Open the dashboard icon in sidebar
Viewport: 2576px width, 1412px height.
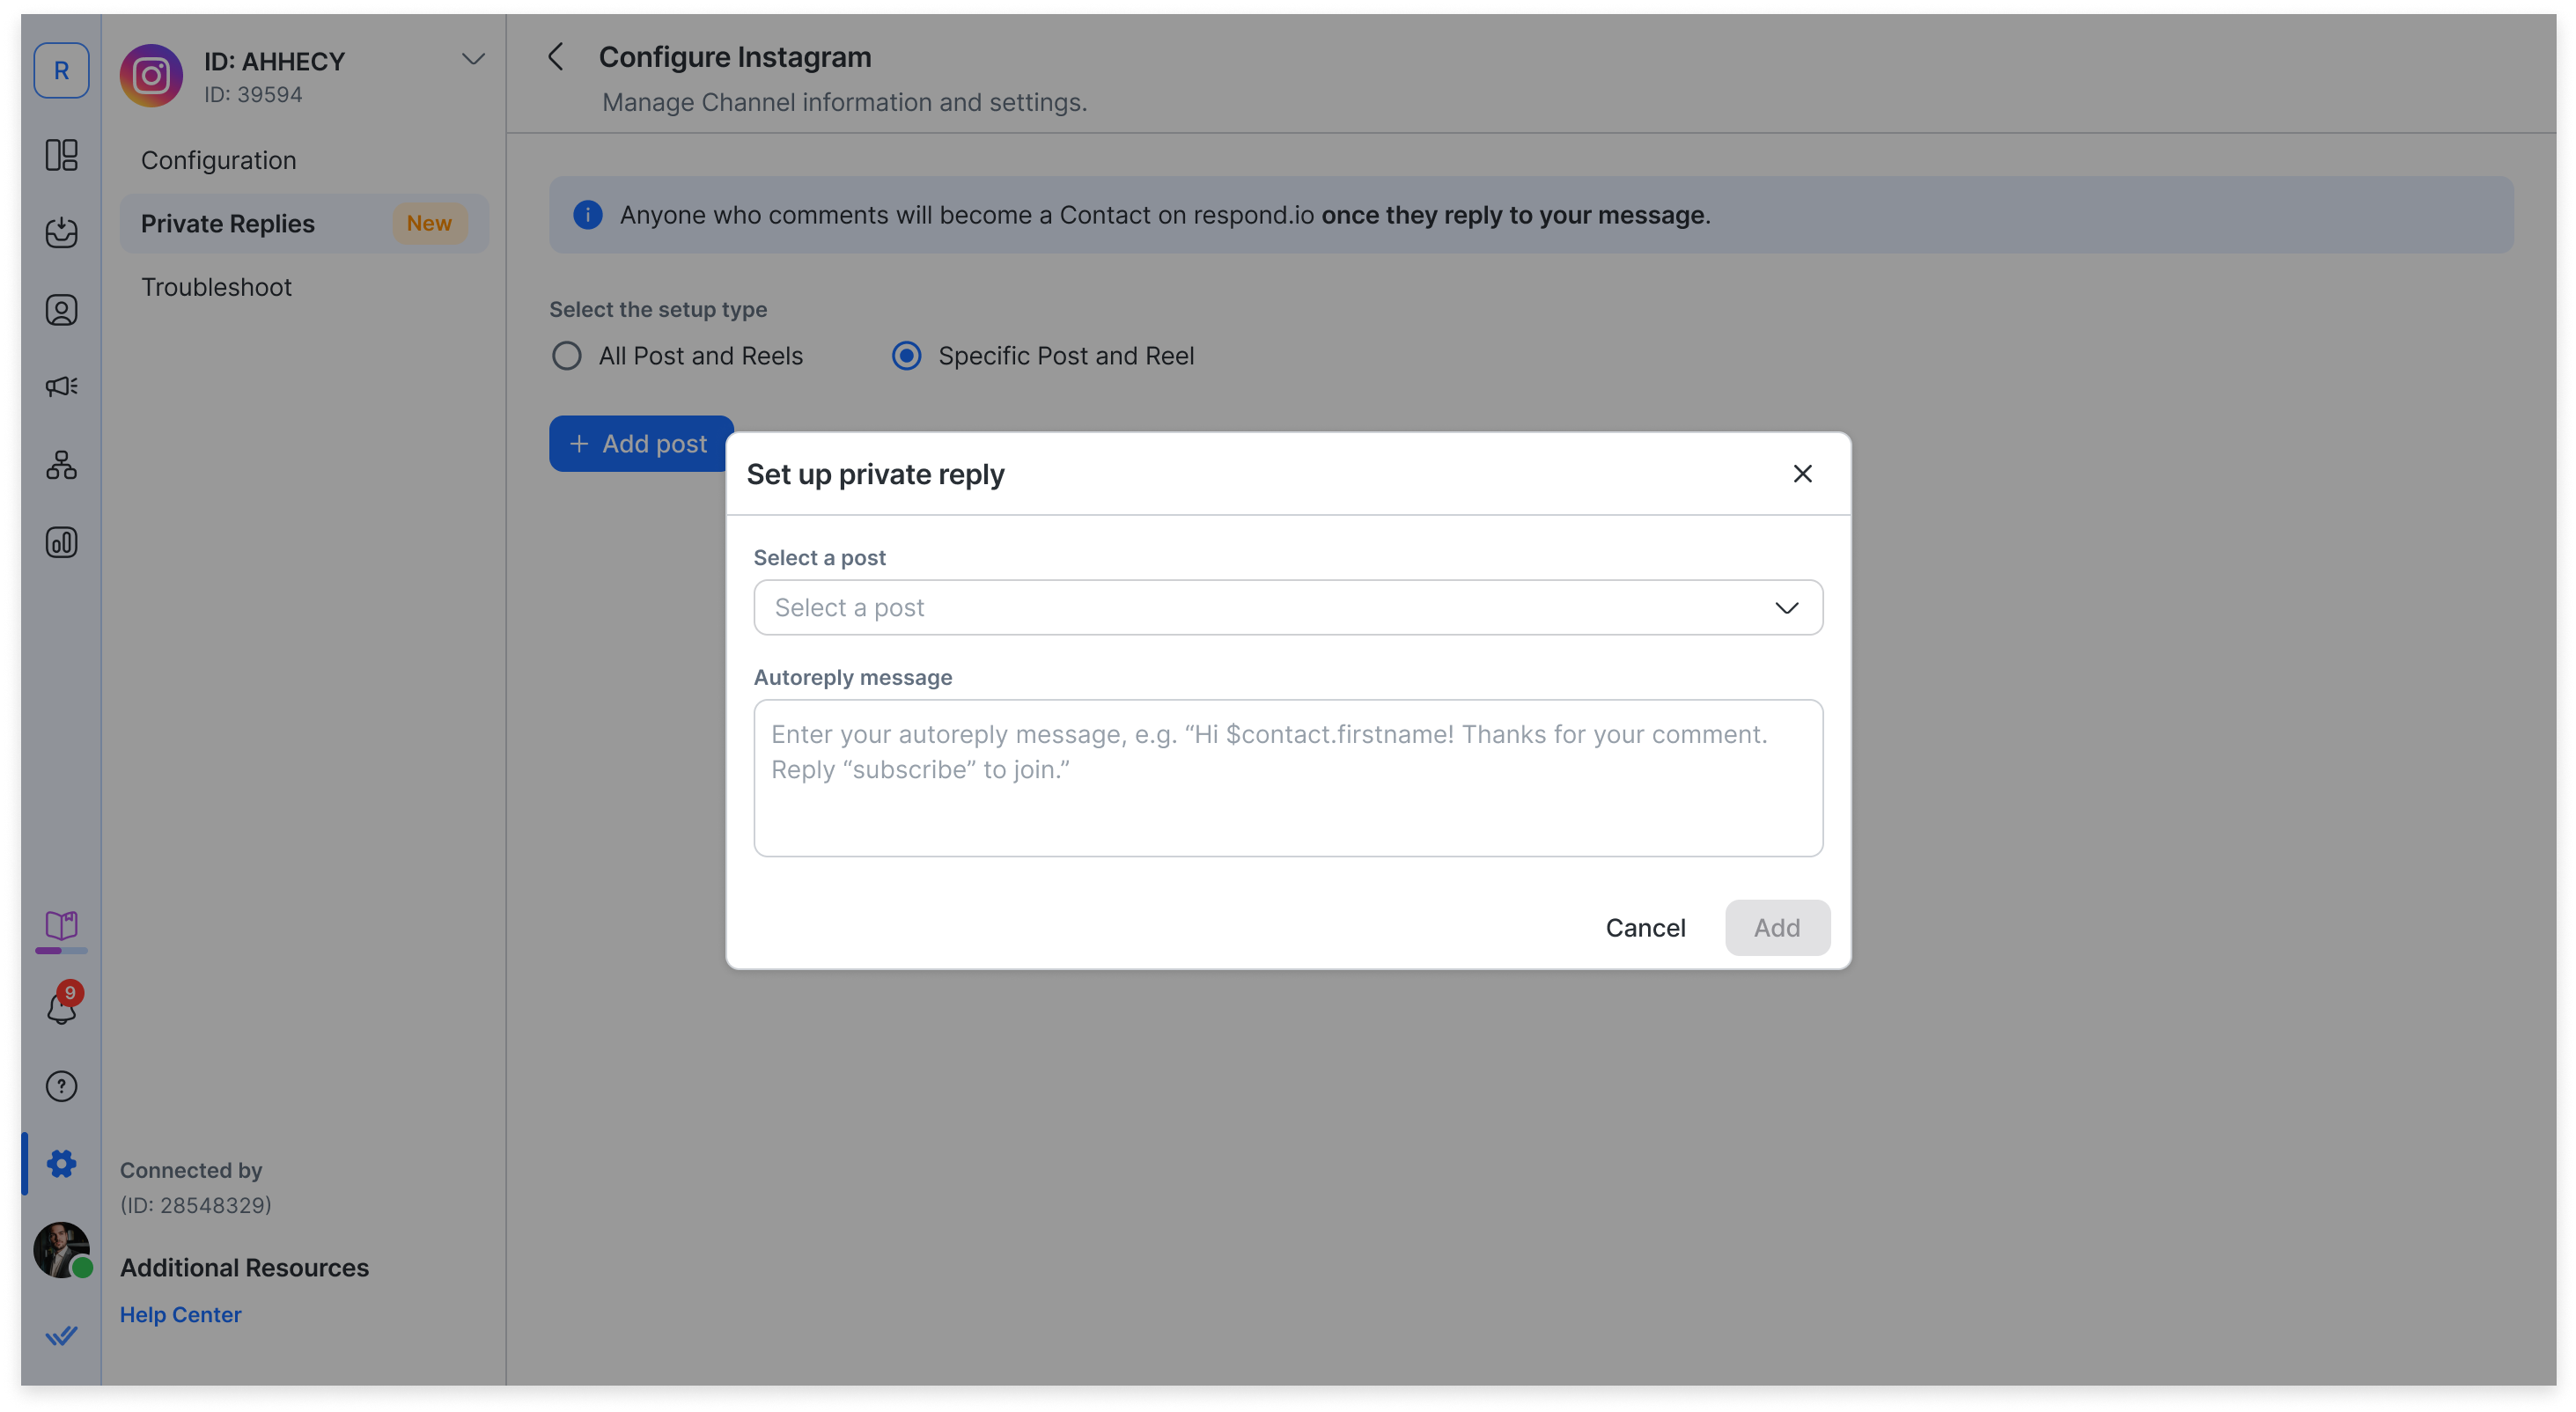pyautogui.click(x=61, y=155)
